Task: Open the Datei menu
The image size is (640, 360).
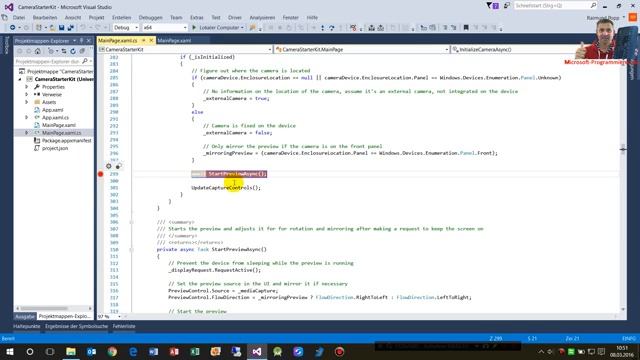Action: pyautogui.click(x=19, y=18)
